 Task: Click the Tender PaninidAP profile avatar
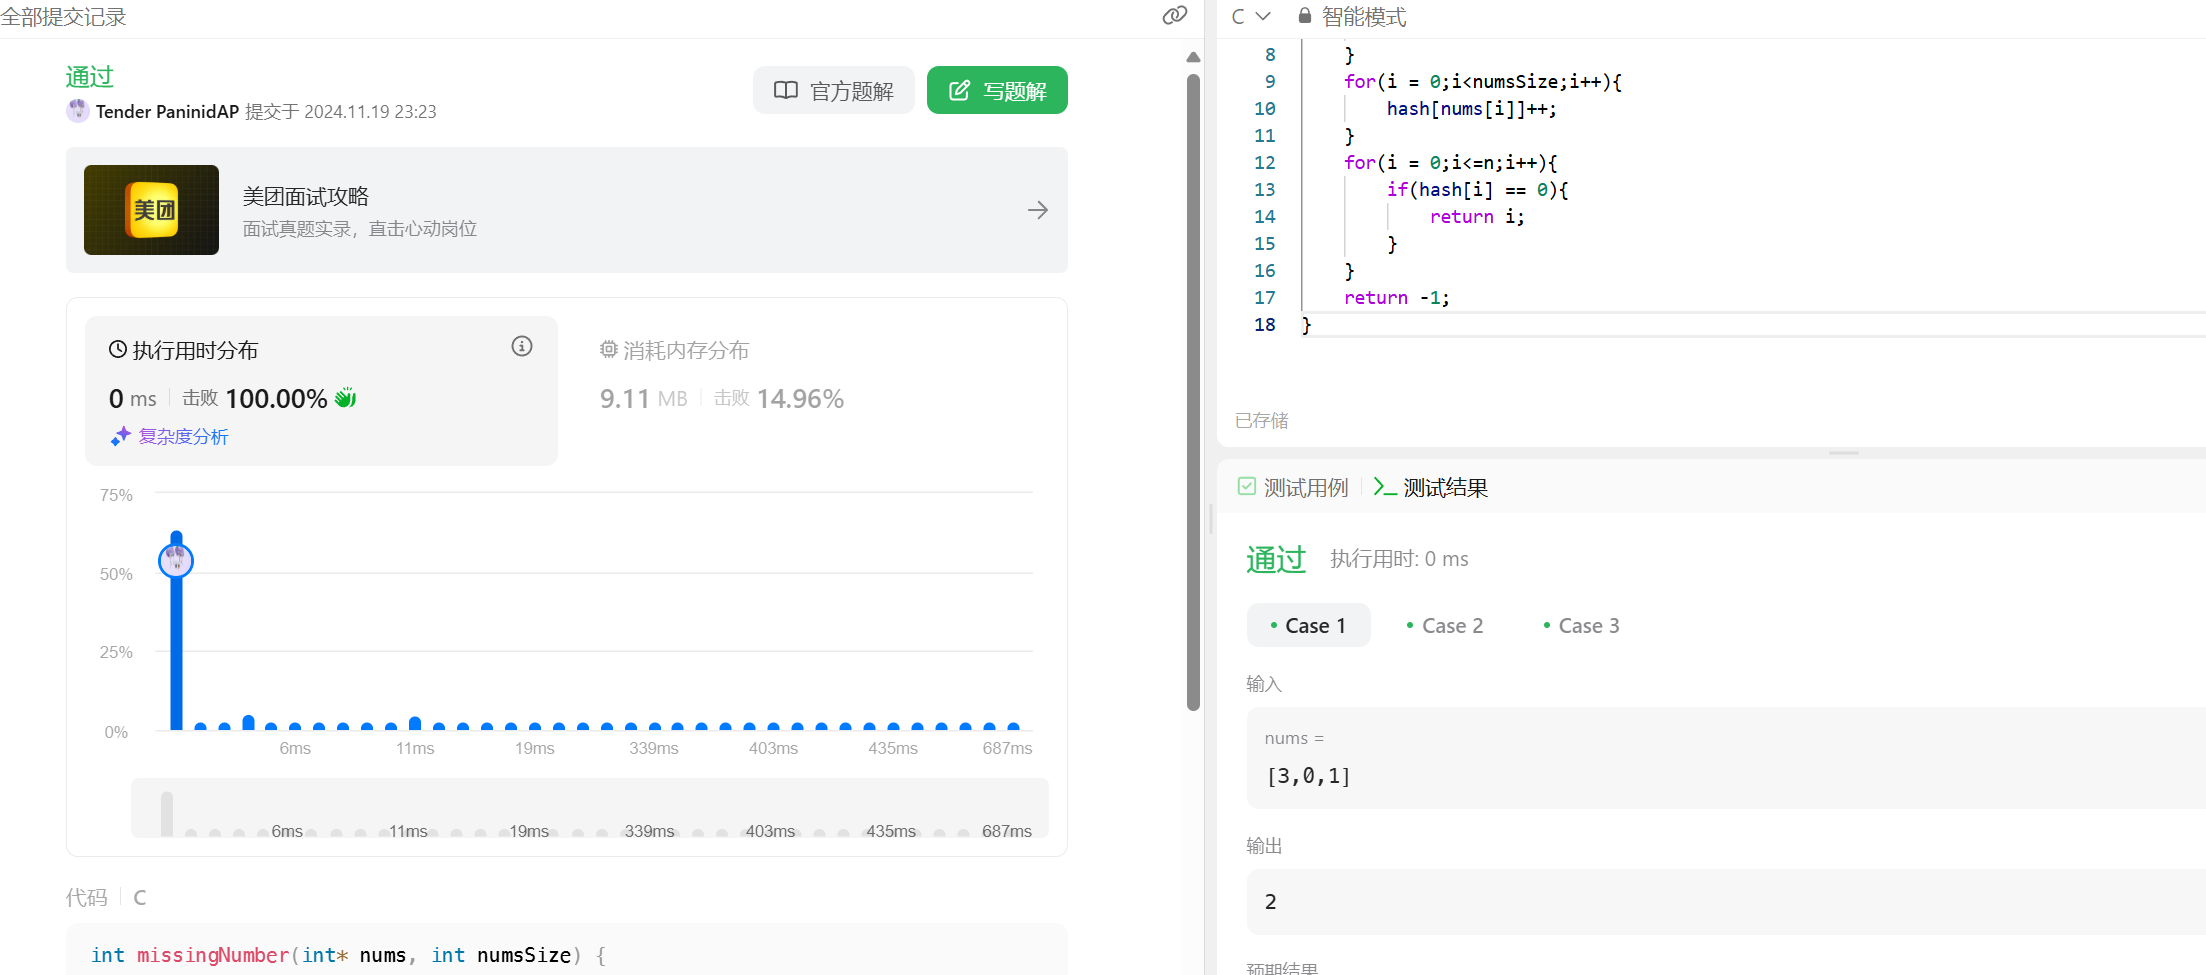78,111
